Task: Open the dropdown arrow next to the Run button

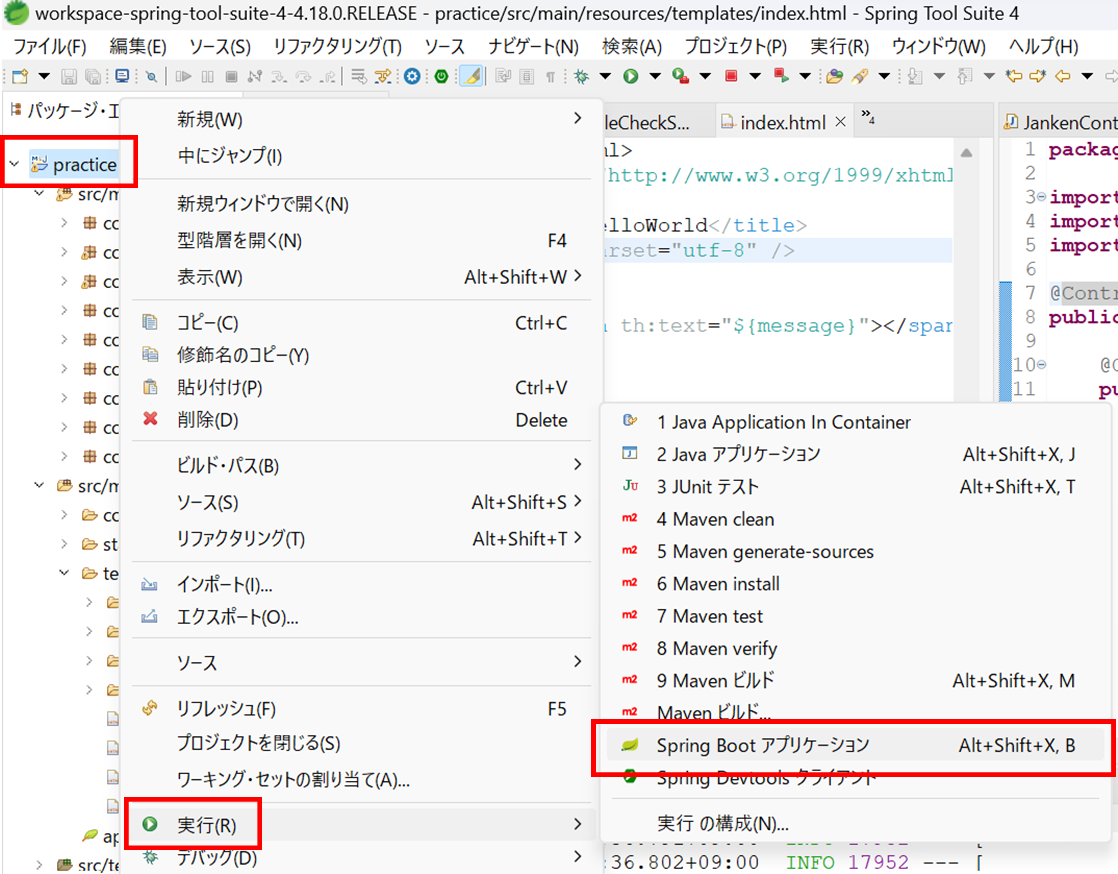Action: (654, 75)
